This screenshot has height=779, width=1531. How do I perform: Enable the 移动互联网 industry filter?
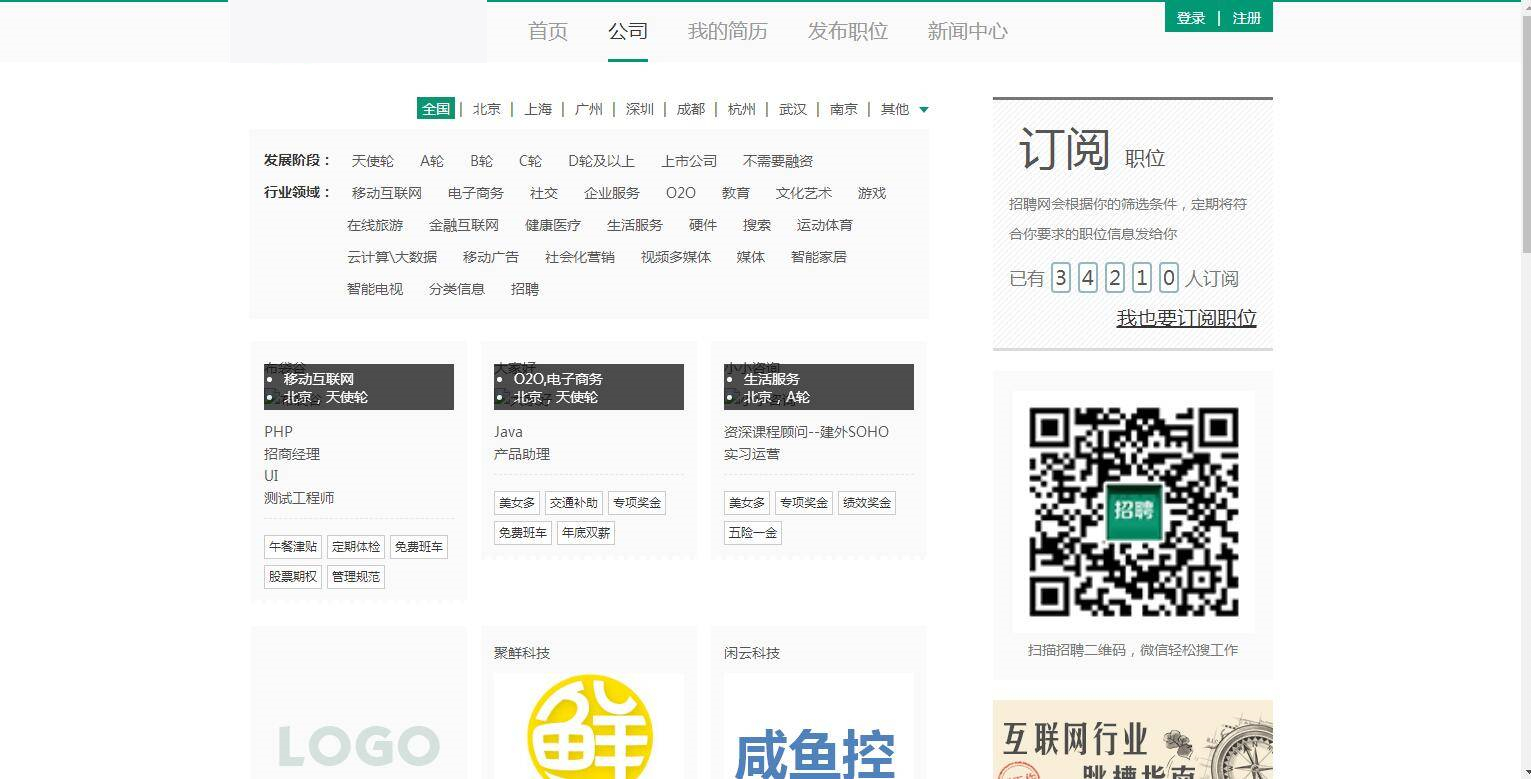click(x=386, y=192)
